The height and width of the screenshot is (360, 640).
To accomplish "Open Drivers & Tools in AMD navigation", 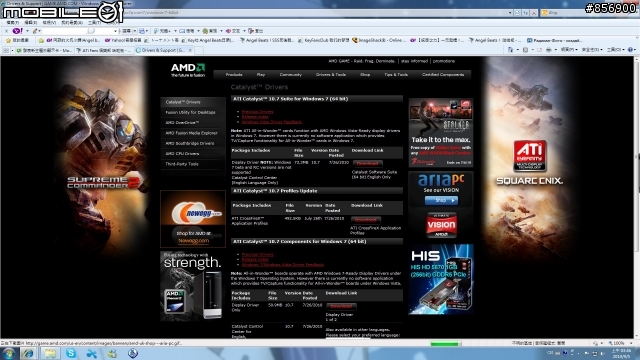I will [331, 75].
